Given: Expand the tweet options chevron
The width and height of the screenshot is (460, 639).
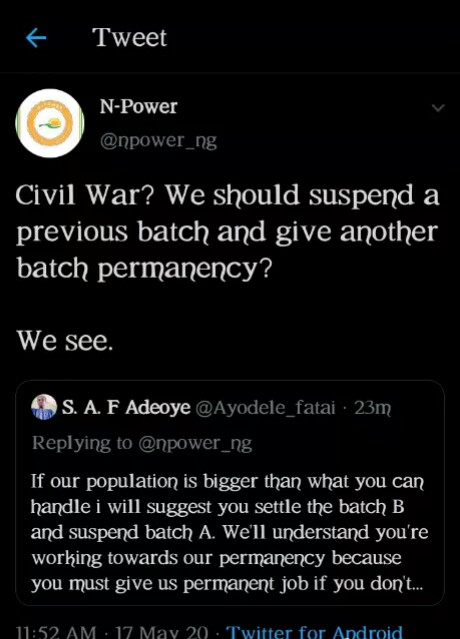Looking at the screenshot, I should 438,108.
